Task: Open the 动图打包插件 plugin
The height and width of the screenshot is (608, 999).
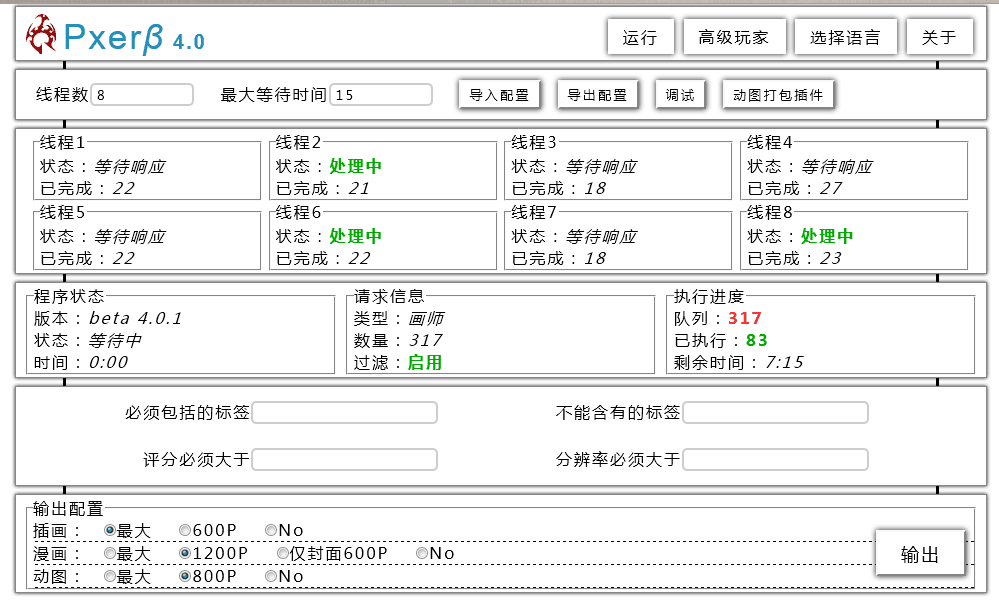Action: (778, 95)
